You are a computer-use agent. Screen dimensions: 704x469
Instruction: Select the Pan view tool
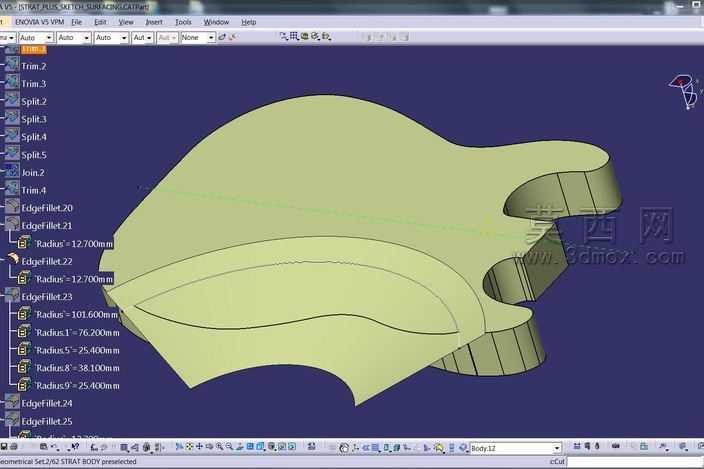pyautogui.click(x=199, y=447)
